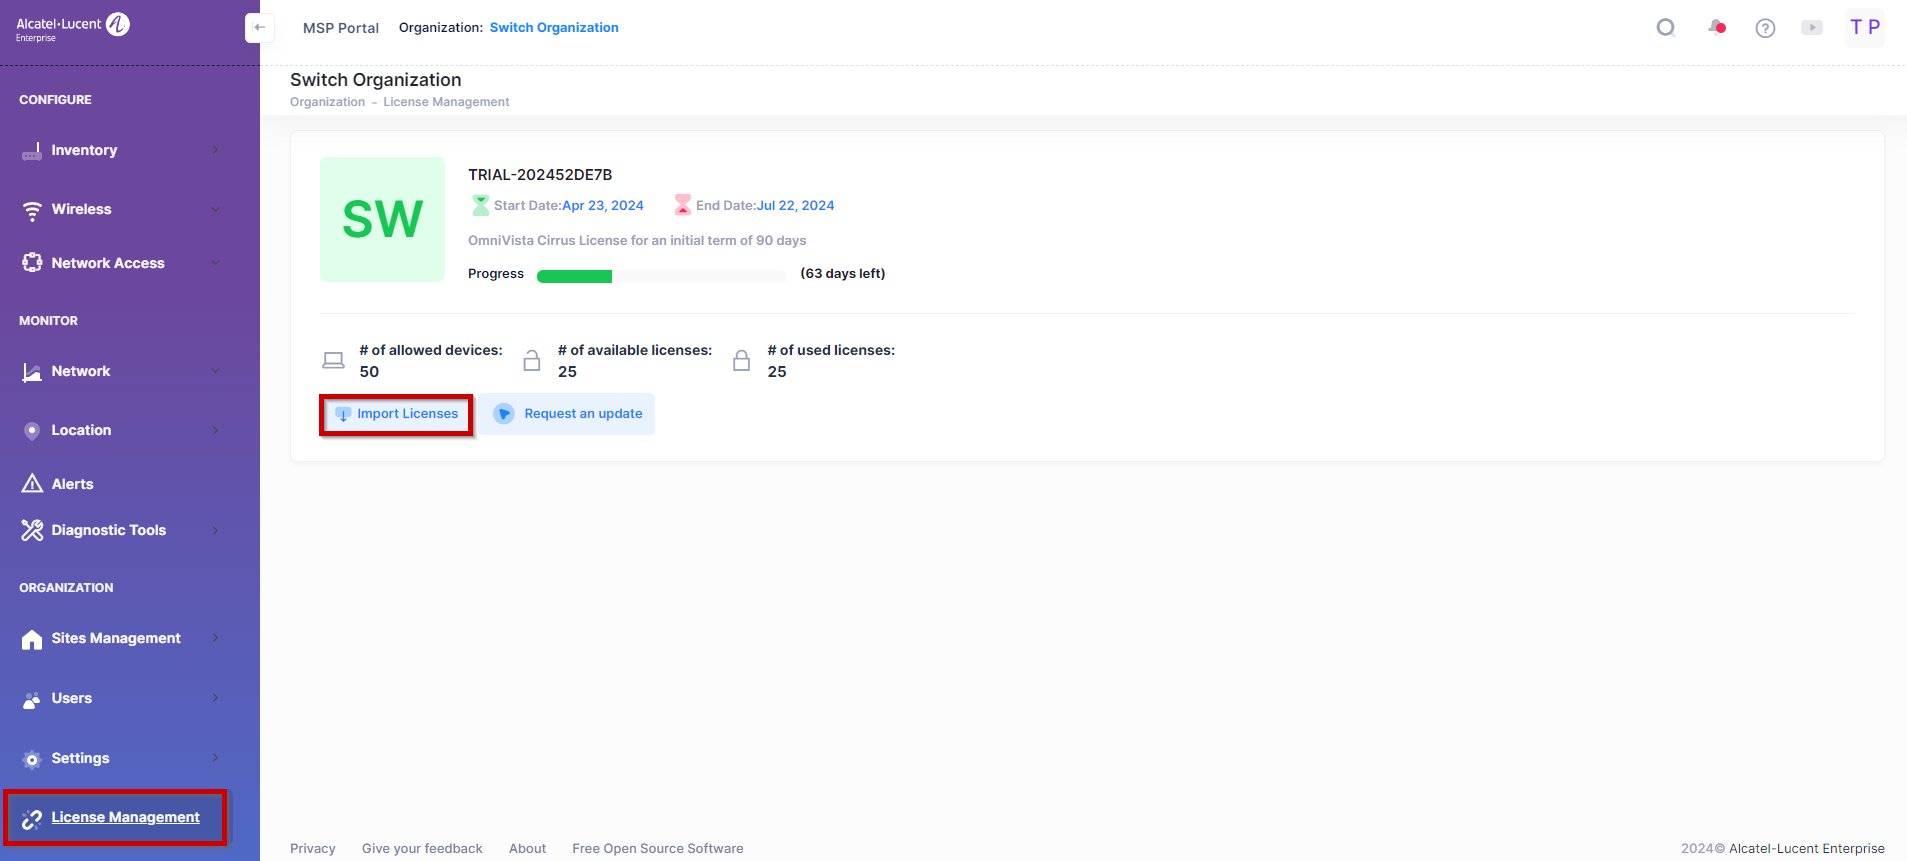The image size is (1907, 861).
Task: Click the Settings gear sidebar icon
Action: point(32,759)
